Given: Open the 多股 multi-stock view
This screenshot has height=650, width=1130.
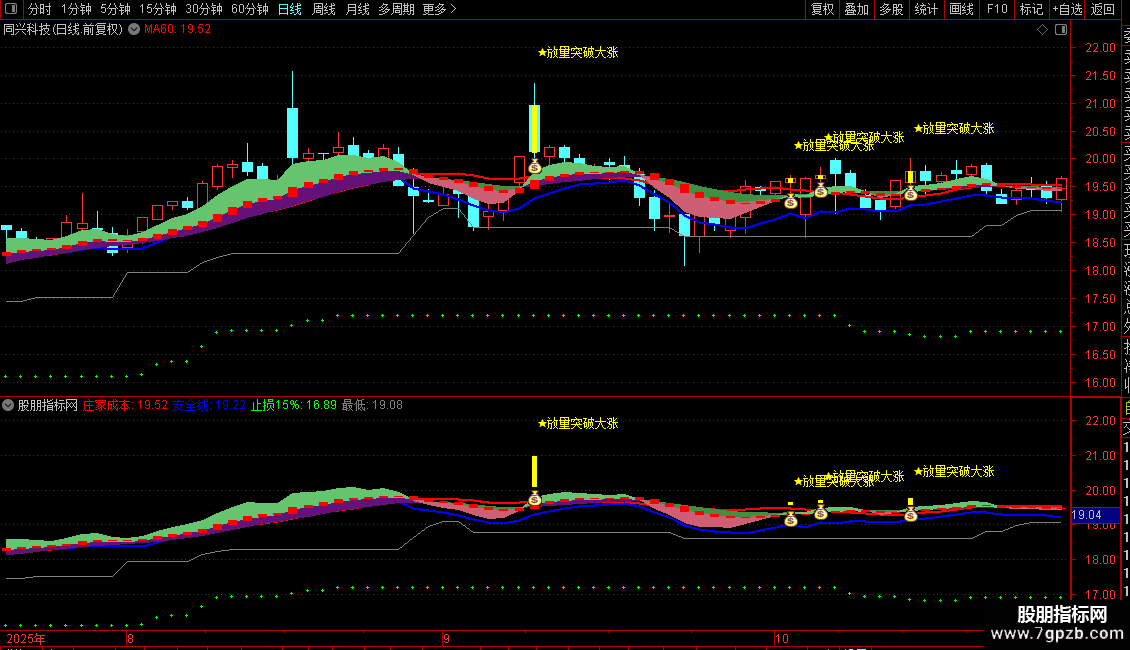Looking at the screenshot, I should pyautogui.click(x=891, y=9).
